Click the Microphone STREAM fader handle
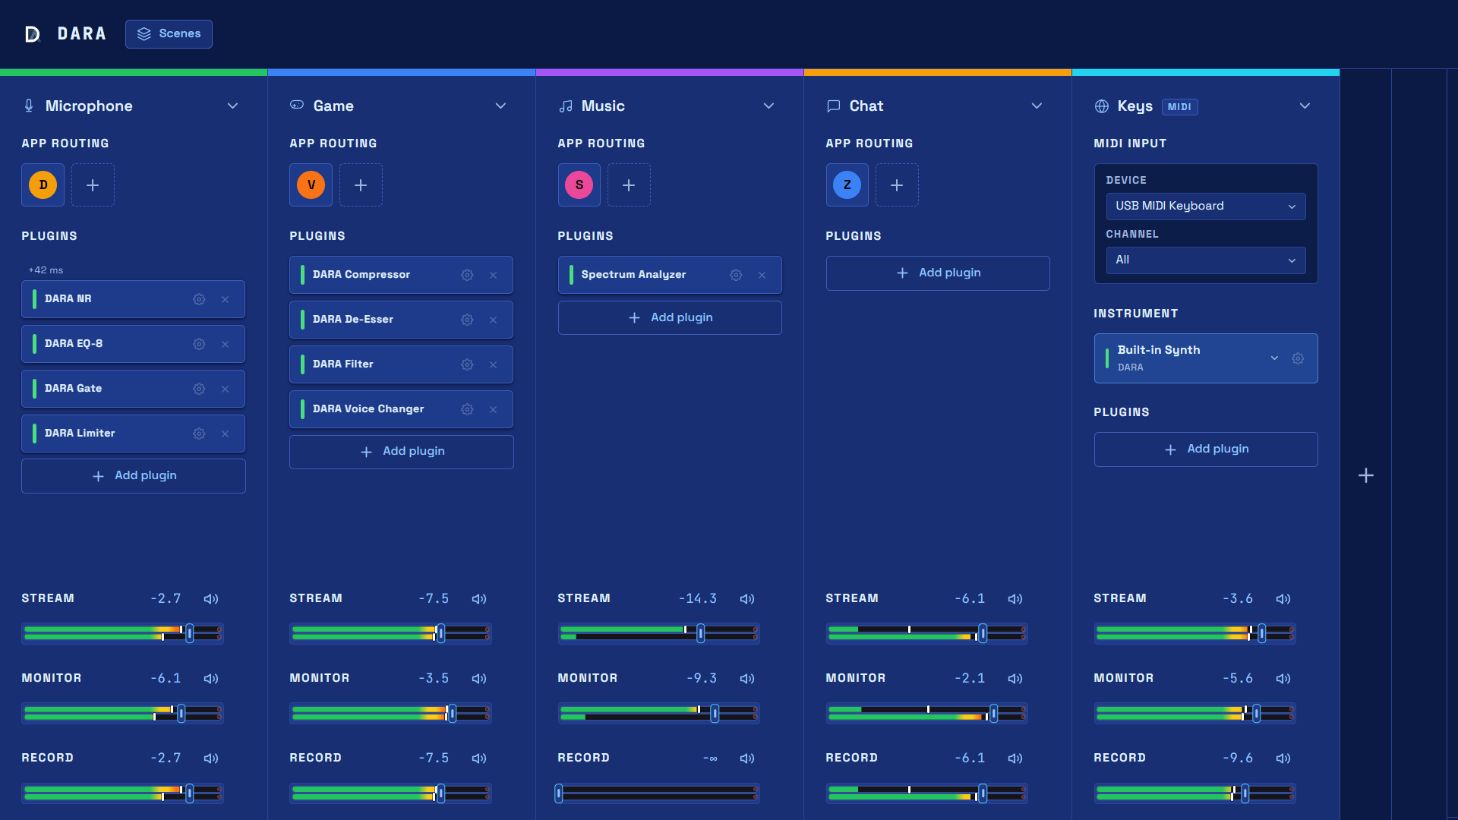Screen dimensions: 1458x820 tap(189, 634)
